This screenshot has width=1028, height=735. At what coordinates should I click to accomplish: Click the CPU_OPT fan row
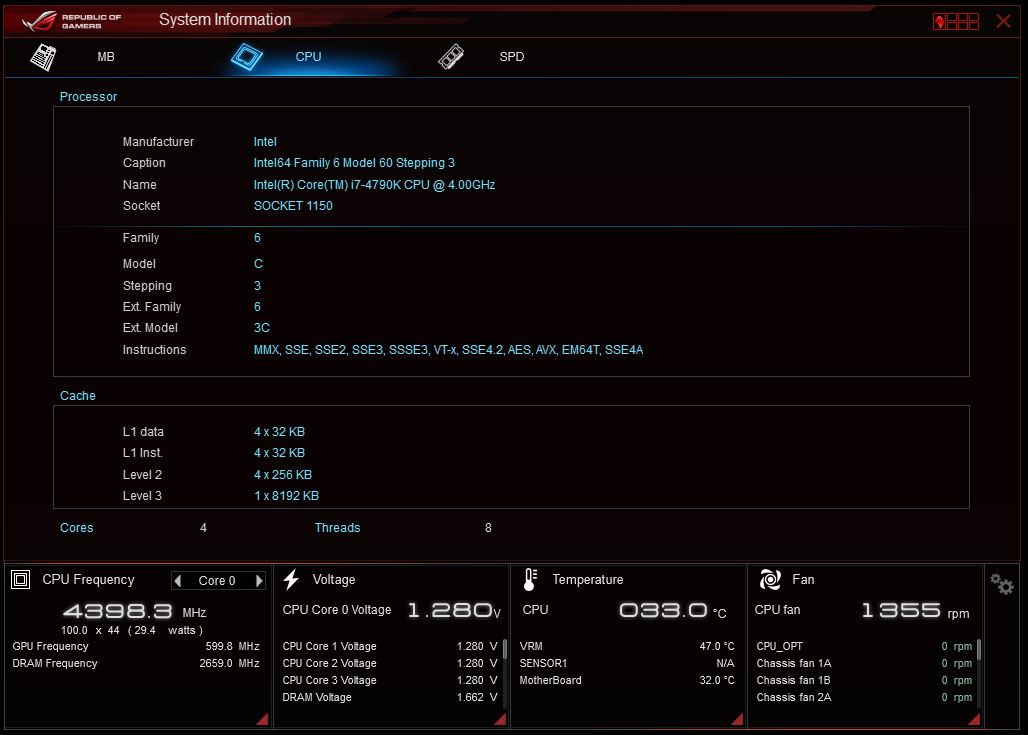point(864,646)
